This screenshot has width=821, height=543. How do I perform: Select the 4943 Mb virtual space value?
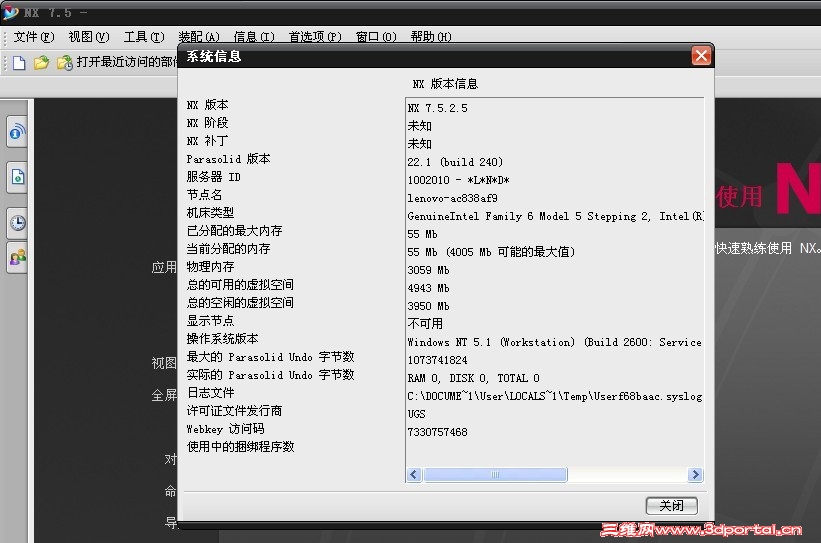[x=428, y=288]
